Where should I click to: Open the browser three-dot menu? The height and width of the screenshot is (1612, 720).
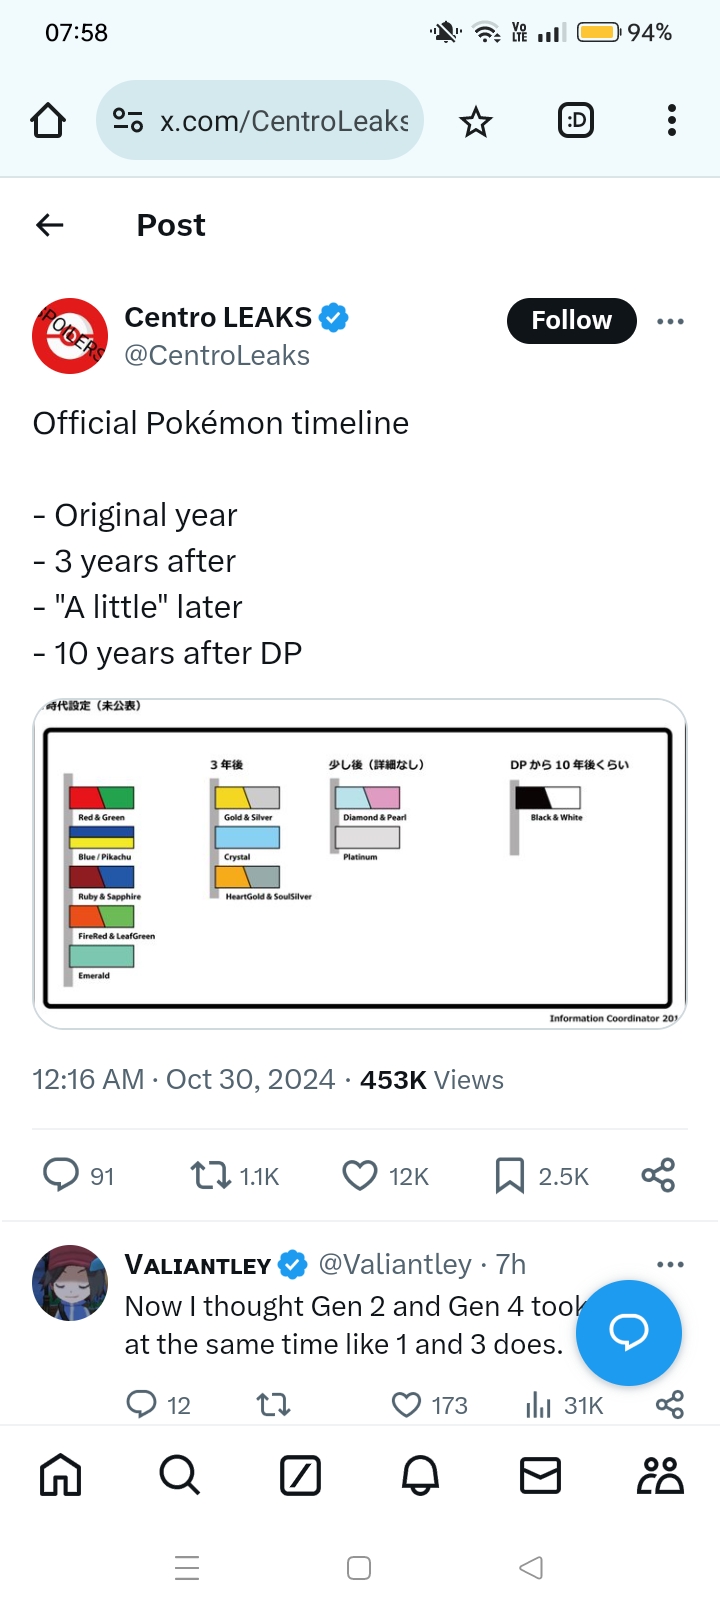[671, 121]
